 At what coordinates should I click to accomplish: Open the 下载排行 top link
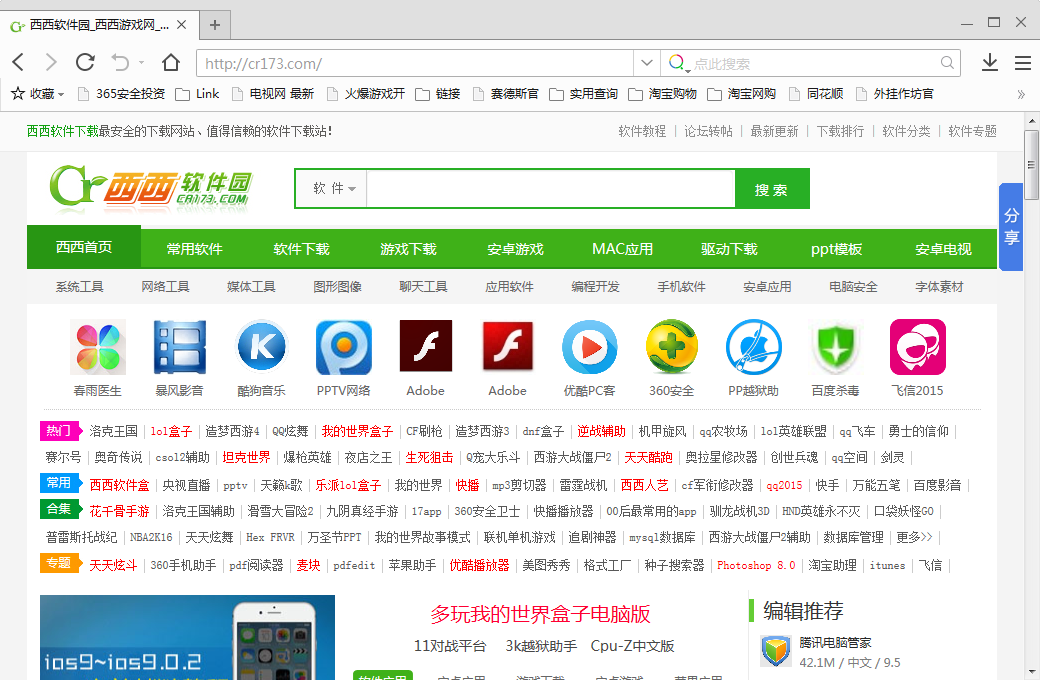pos(840,131)
